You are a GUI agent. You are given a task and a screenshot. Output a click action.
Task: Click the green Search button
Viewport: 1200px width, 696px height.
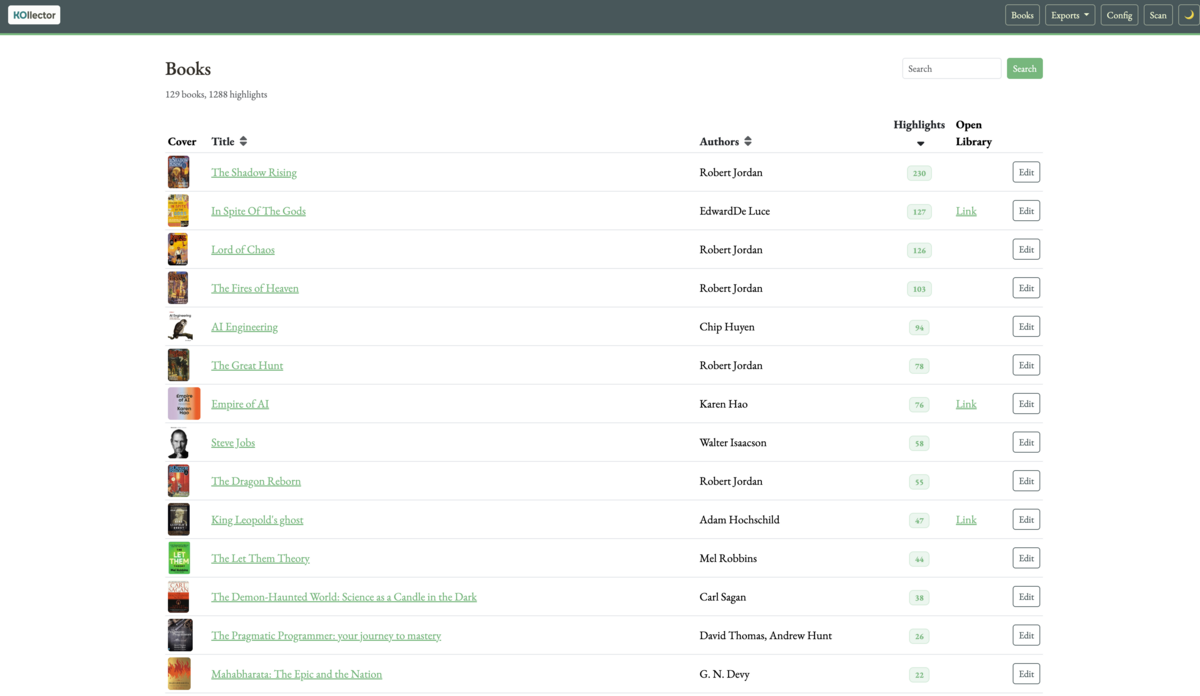point(1024,68)
